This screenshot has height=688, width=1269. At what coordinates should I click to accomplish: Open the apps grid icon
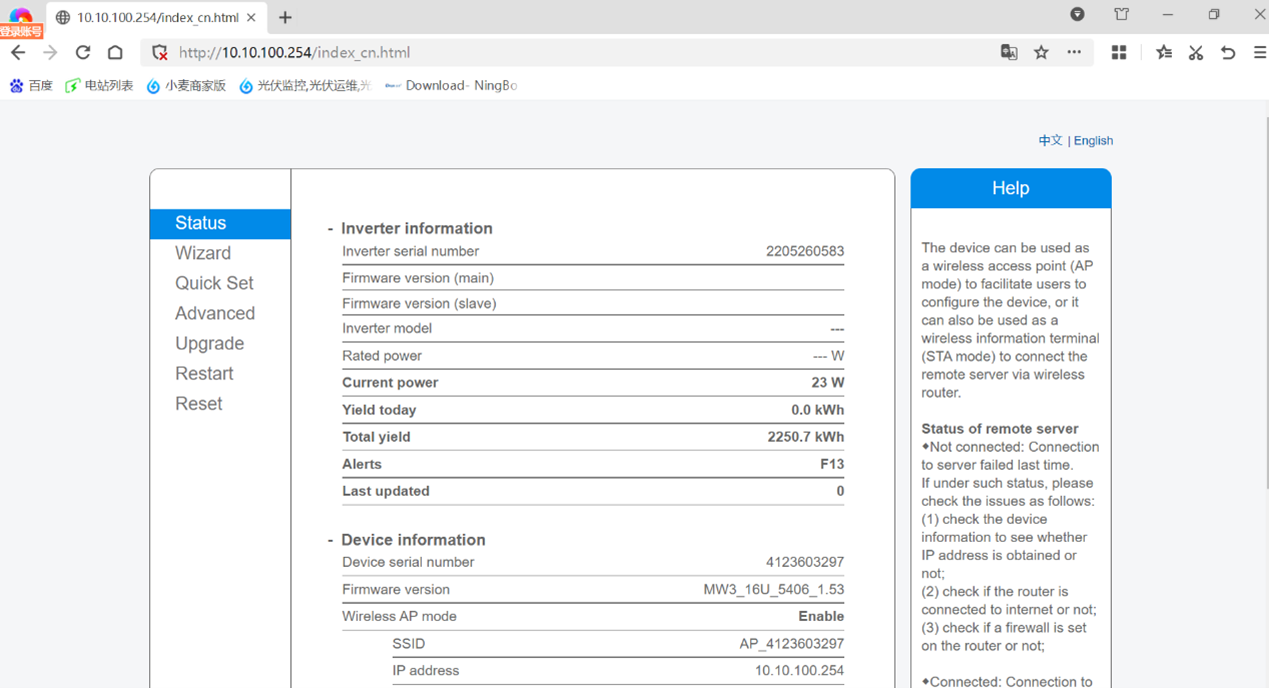(1119, 53)
